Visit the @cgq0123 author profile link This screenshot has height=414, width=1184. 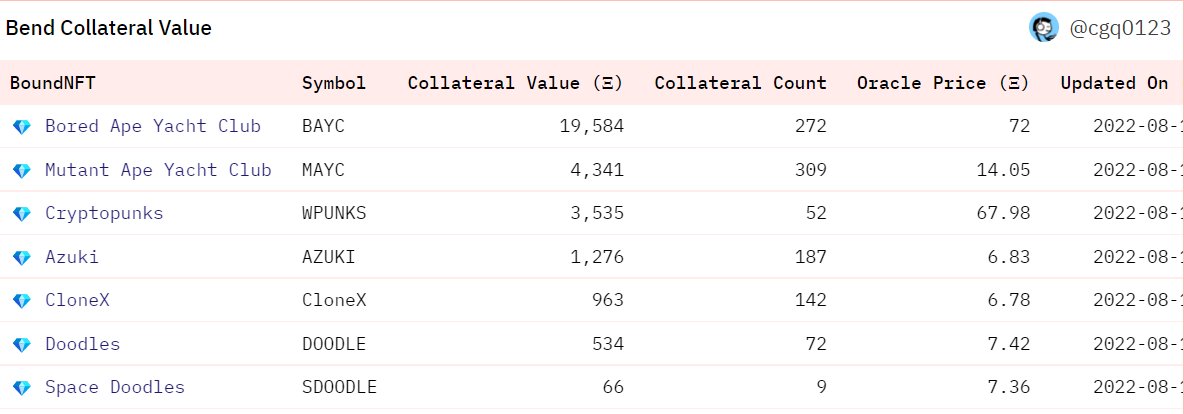tap(1121, 29)
